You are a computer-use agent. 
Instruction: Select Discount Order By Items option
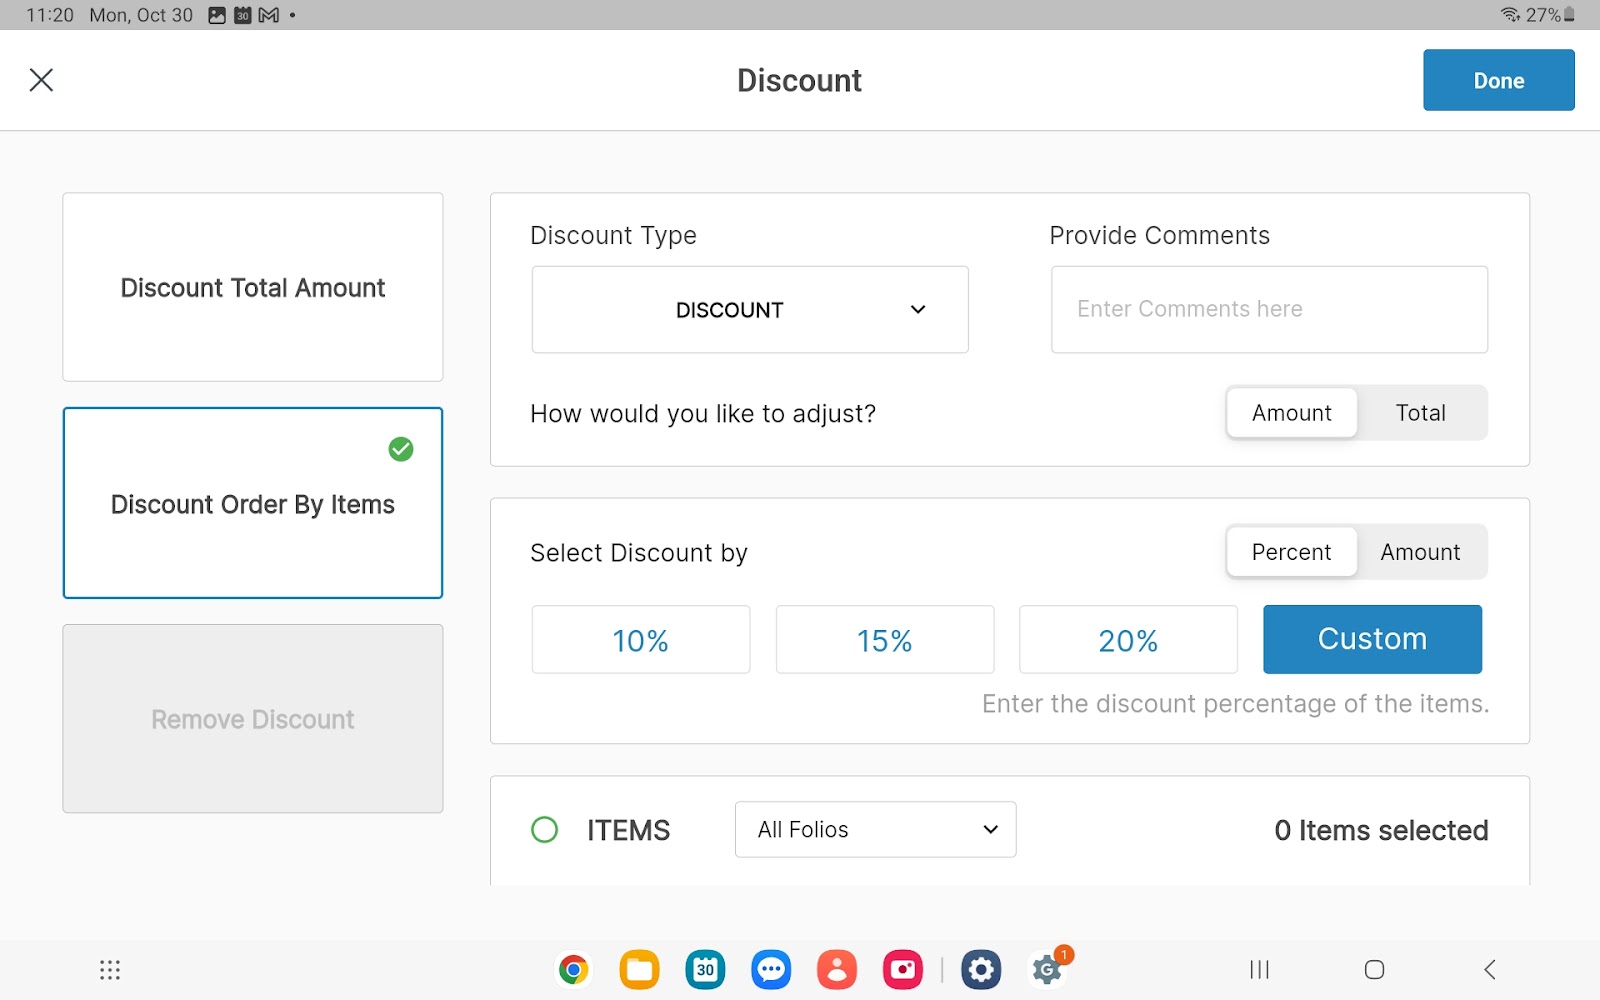click(x=253, y=504)
